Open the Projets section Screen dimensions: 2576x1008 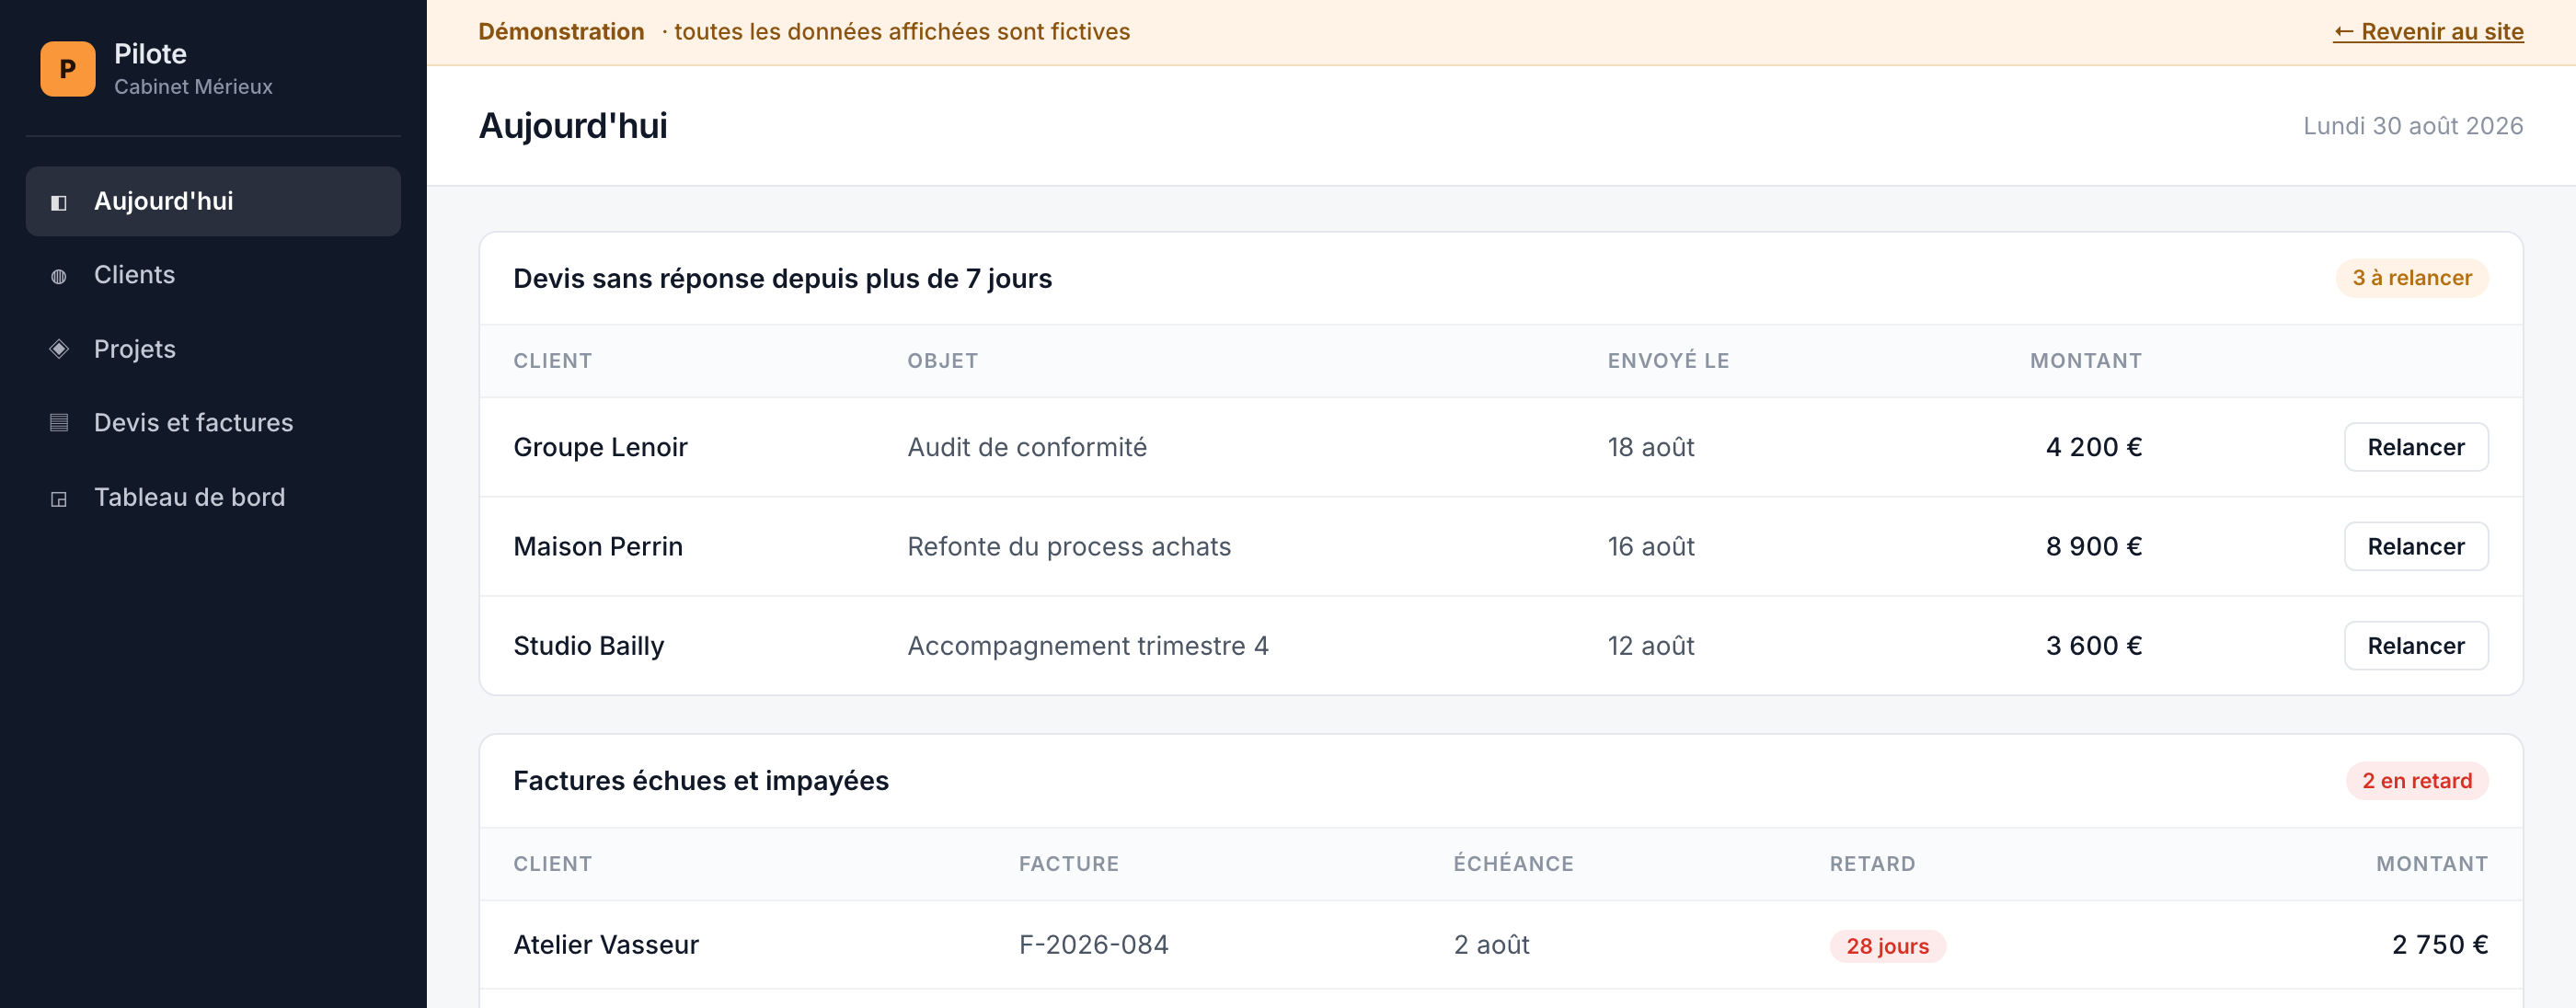(213, 349)
